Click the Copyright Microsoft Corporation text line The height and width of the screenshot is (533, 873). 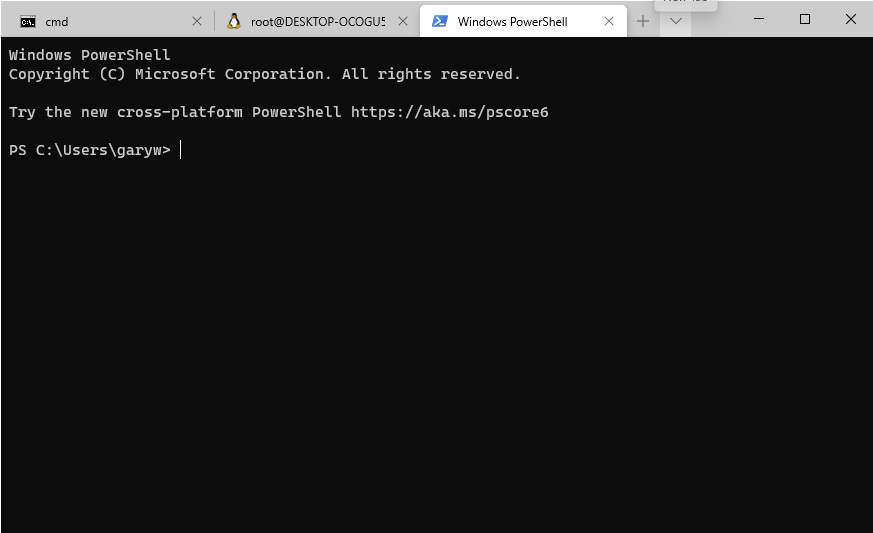[x=264, y=74]
